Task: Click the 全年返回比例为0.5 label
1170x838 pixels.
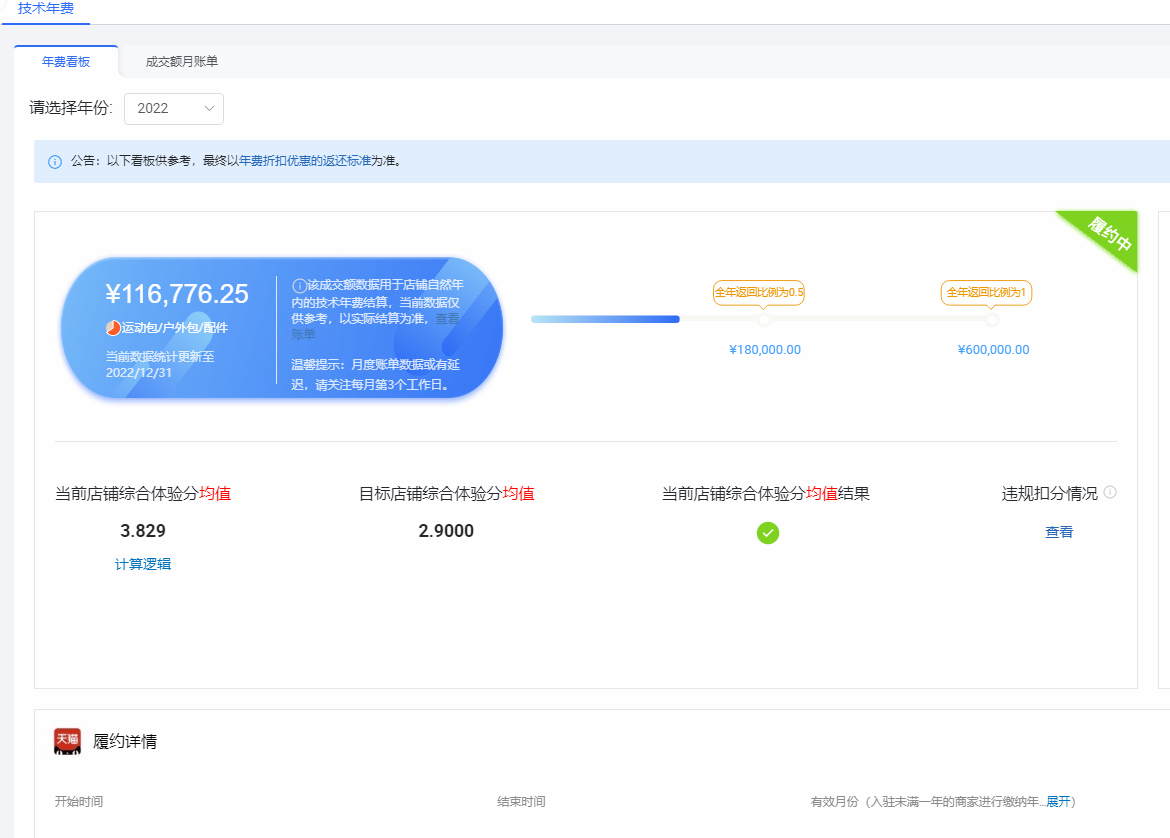Action: click(x=759, y=292)
